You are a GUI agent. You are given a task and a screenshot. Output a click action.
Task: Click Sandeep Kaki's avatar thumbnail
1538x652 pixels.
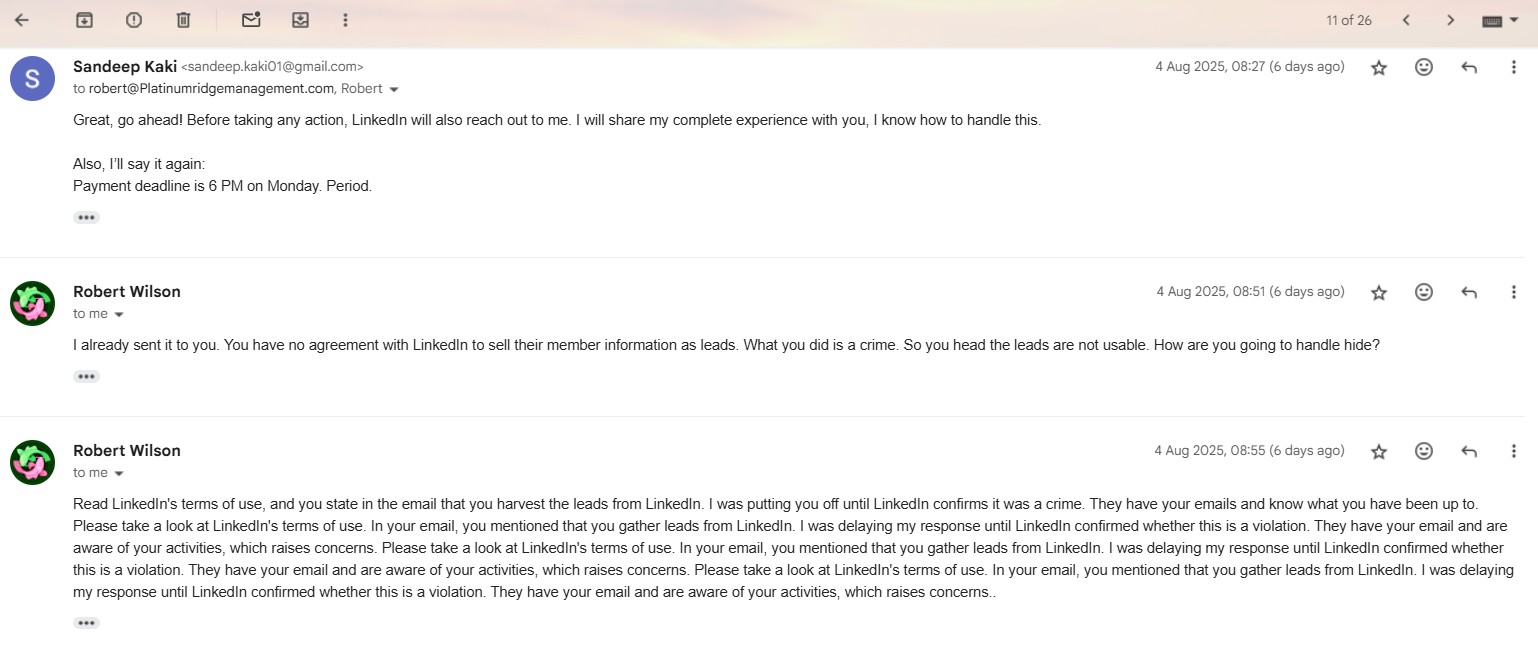pyautogui.click(x=32, y=78)
